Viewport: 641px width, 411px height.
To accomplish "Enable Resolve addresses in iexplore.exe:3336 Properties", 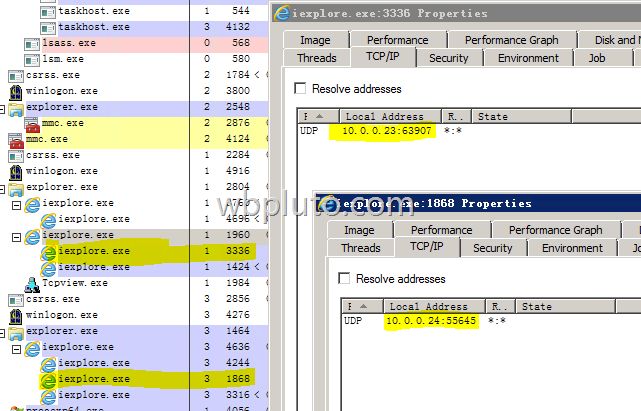I will pyautogui.click(x=300, y=88).
